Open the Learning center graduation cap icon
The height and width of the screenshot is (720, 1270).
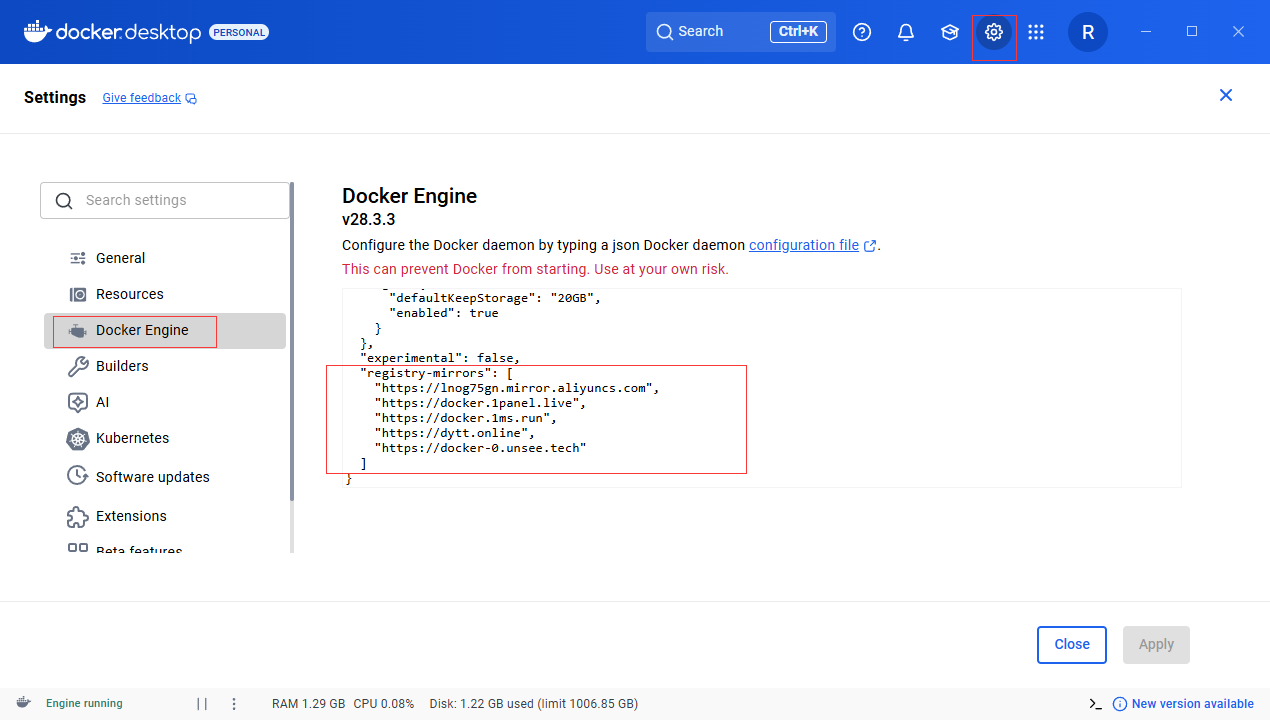click(950, 32)
